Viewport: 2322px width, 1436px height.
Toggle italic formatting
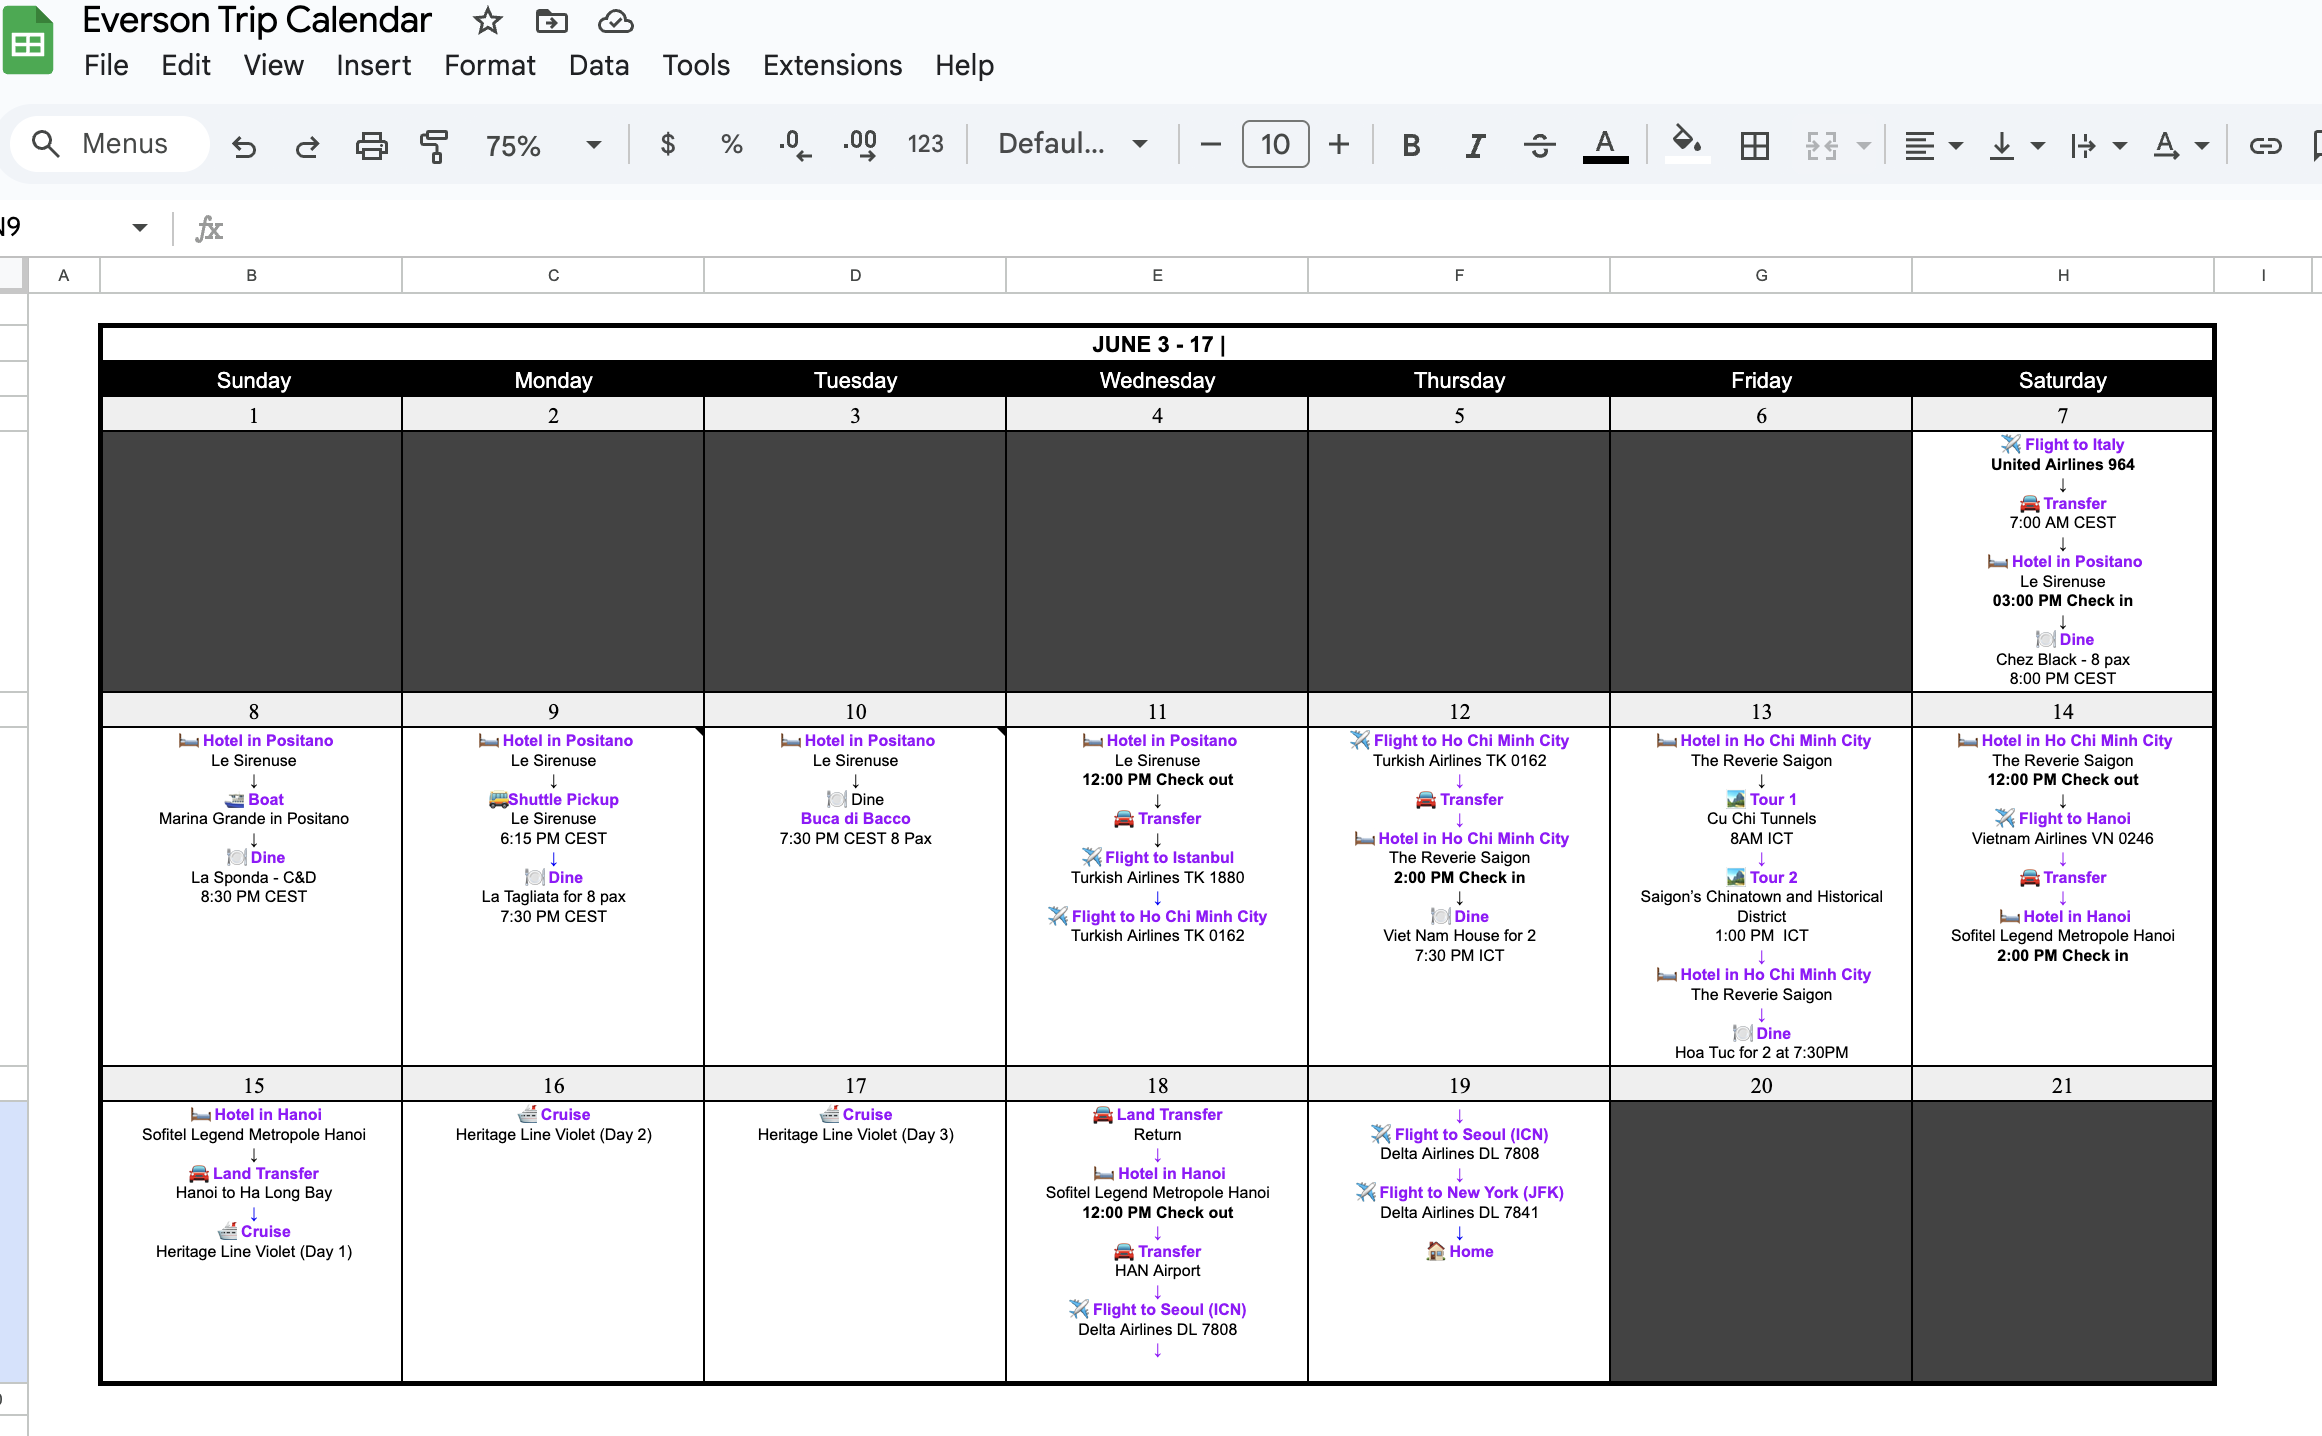pos(1475,146)
